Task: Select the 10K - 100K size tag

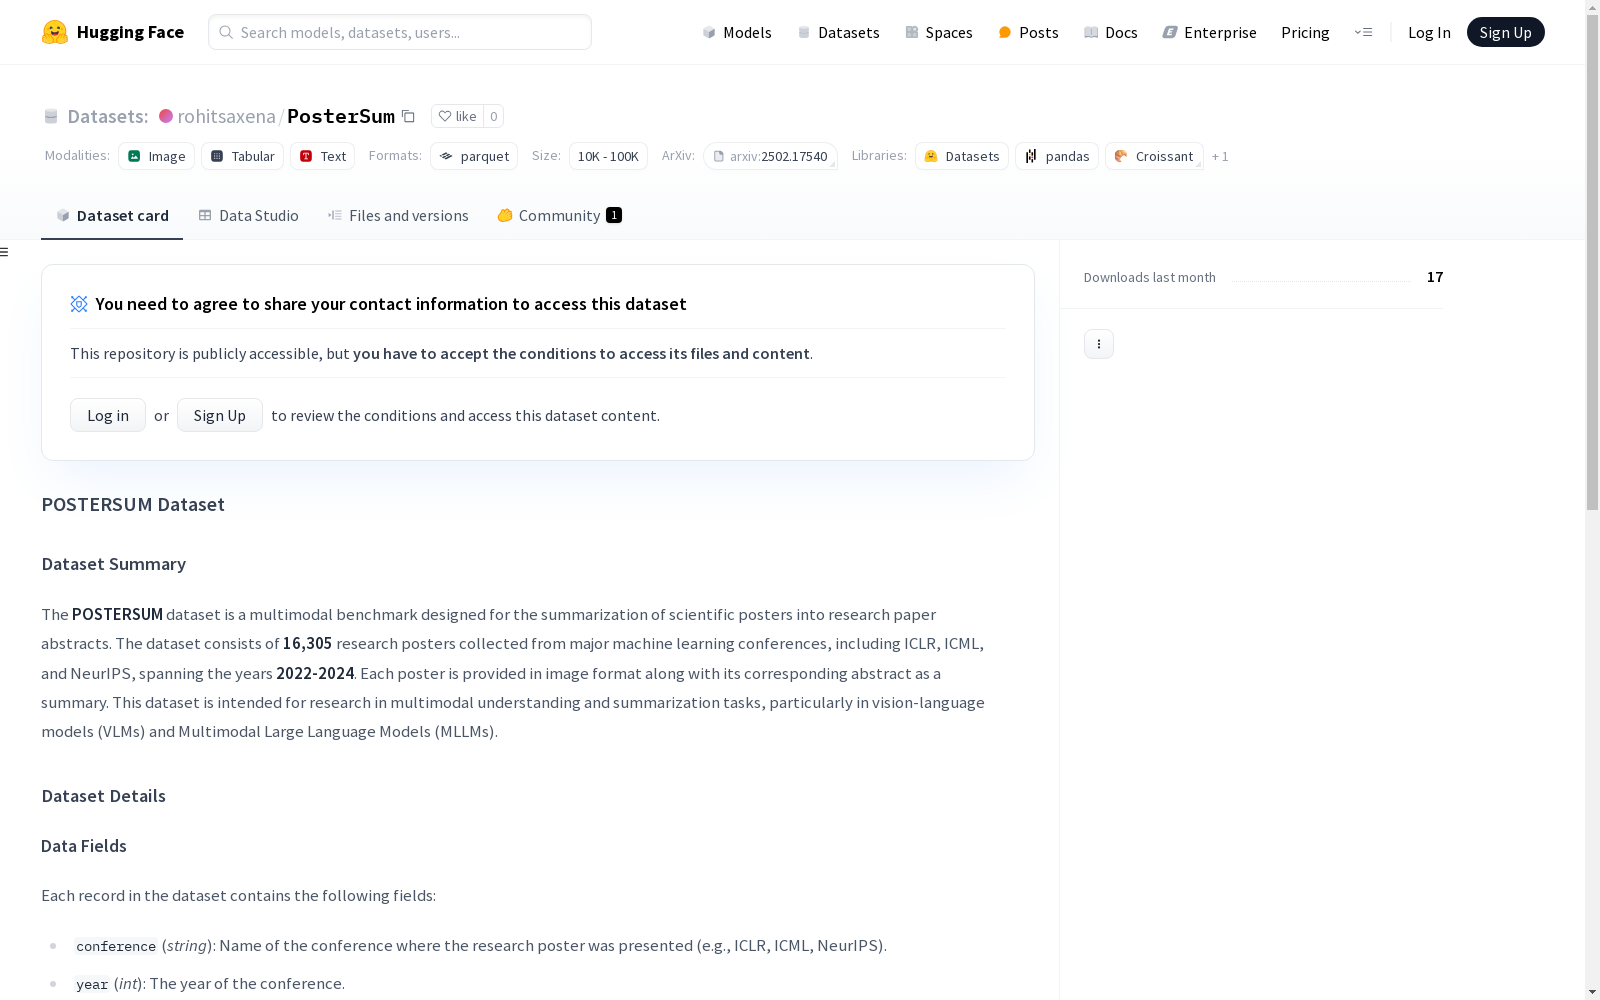Action: pos(608,156)
